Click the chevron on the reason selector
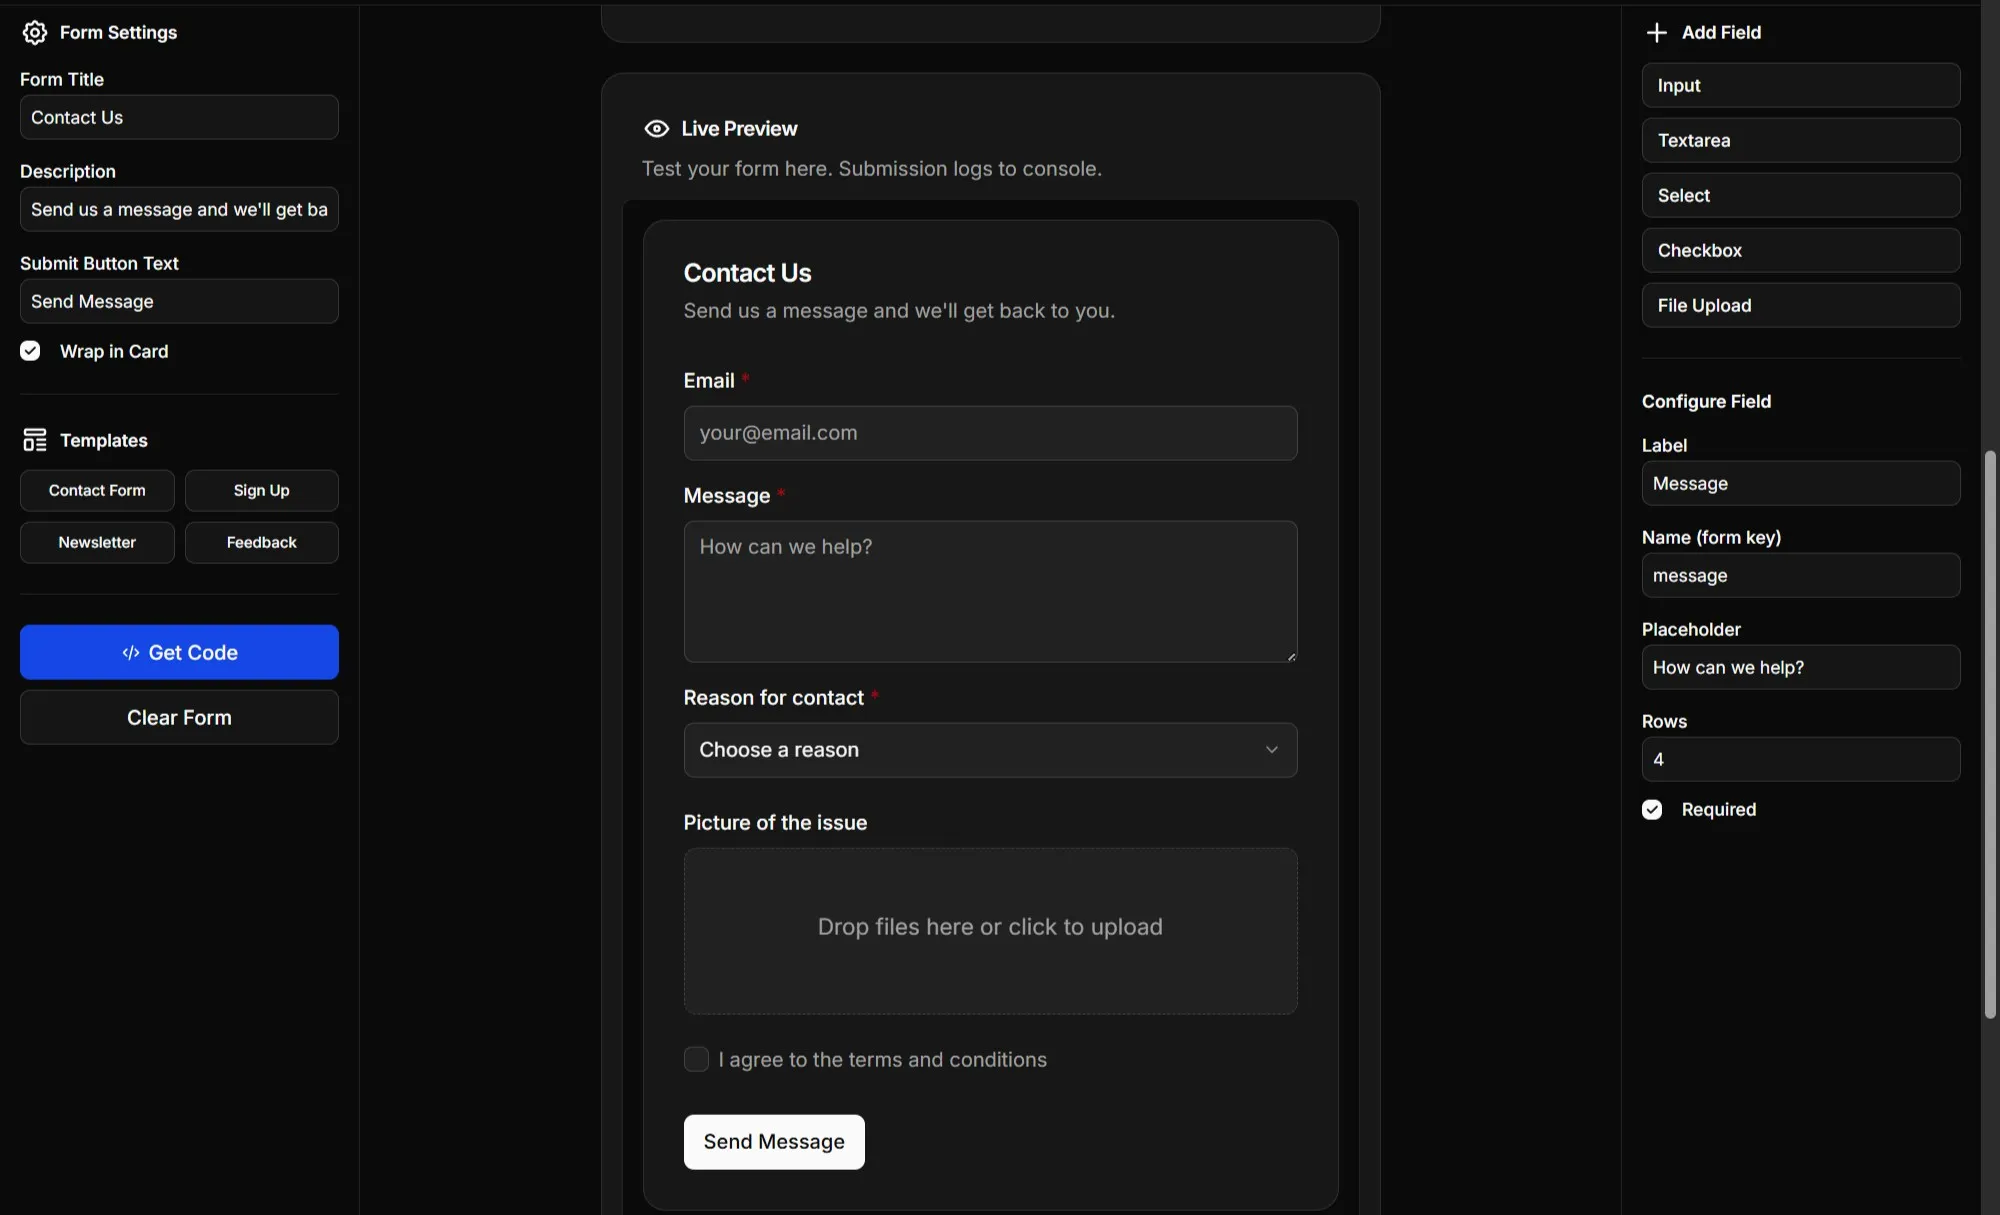2000x1215 pixels. pyautogui.click(x=1272, y=749)
